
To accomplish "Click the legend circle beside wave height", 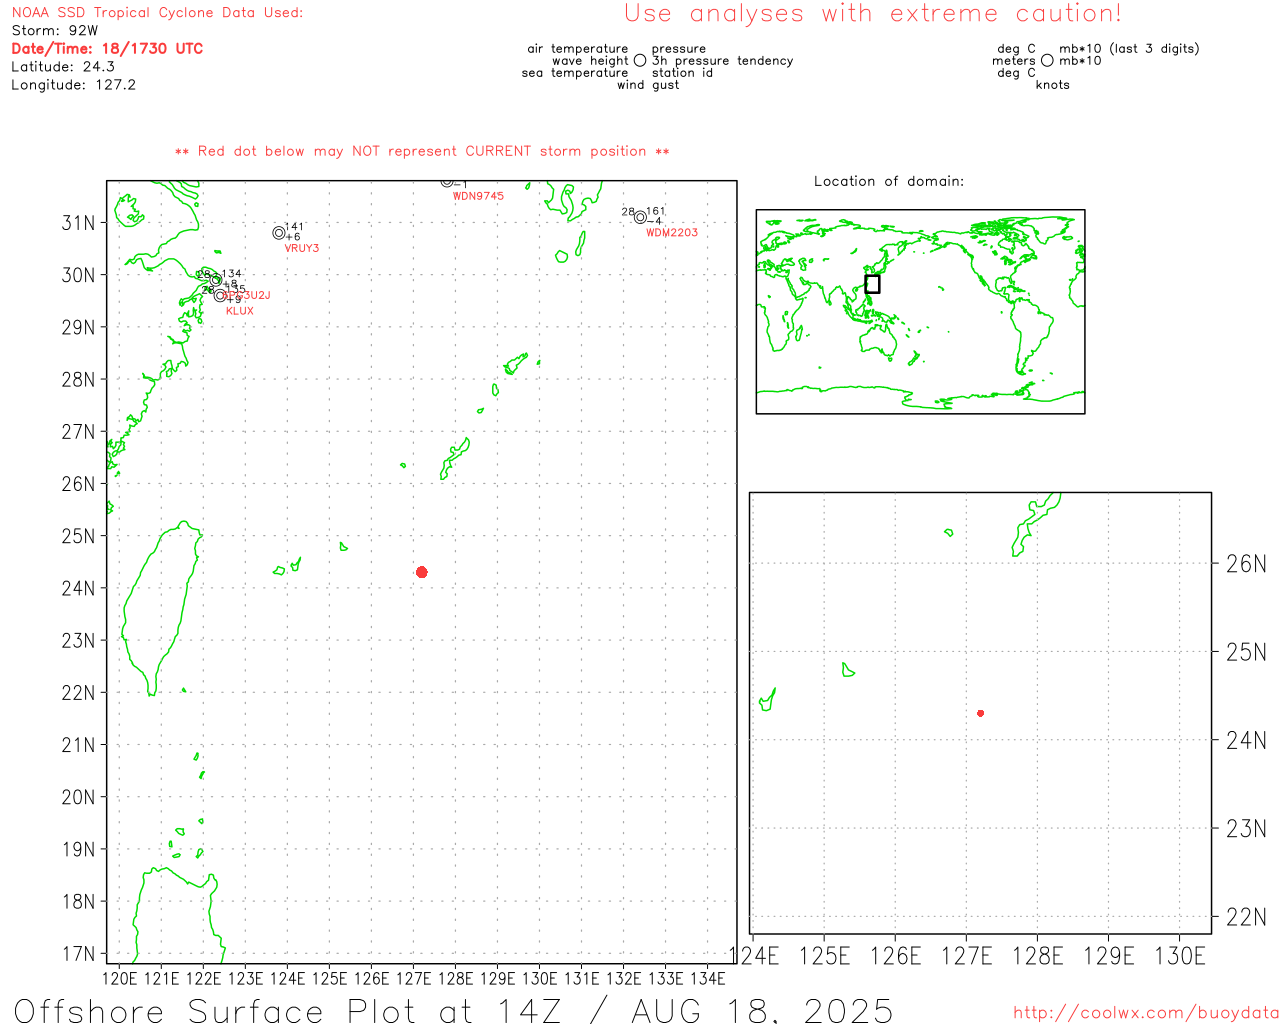I will pos(640,61).
